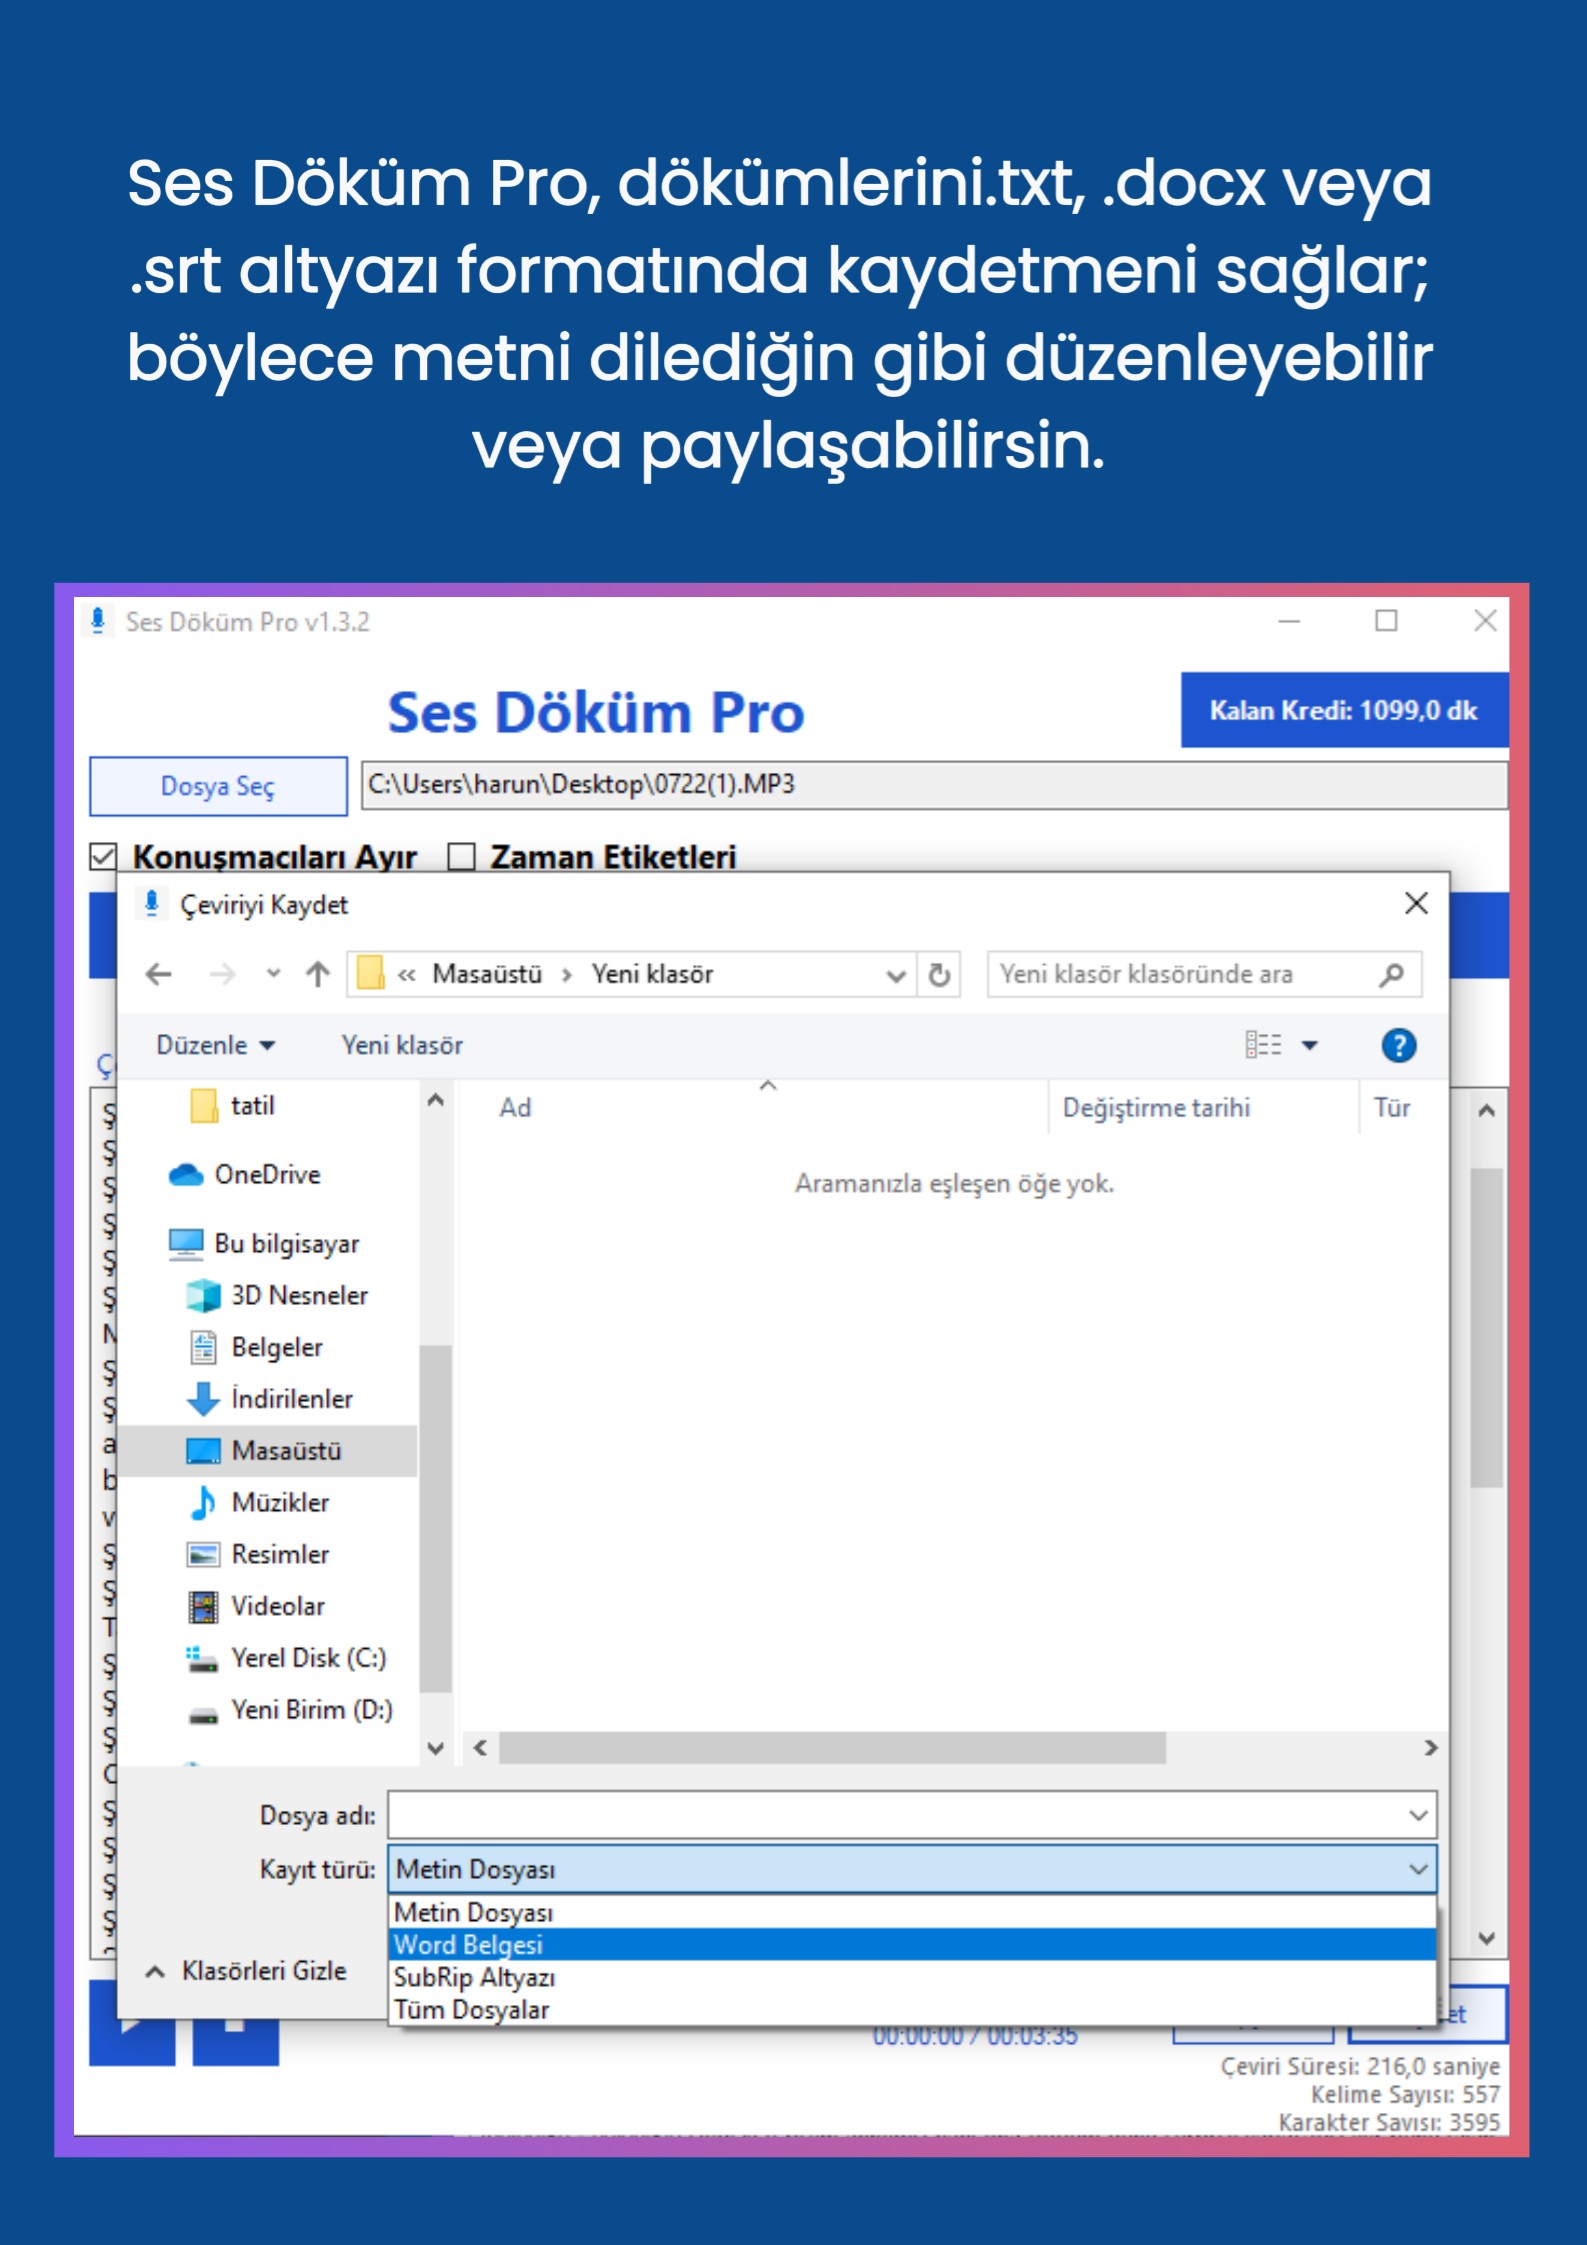Click main window scroll up arrow
The height and width of the screenshot is (2245, 1587).
pos(1486,1110)
